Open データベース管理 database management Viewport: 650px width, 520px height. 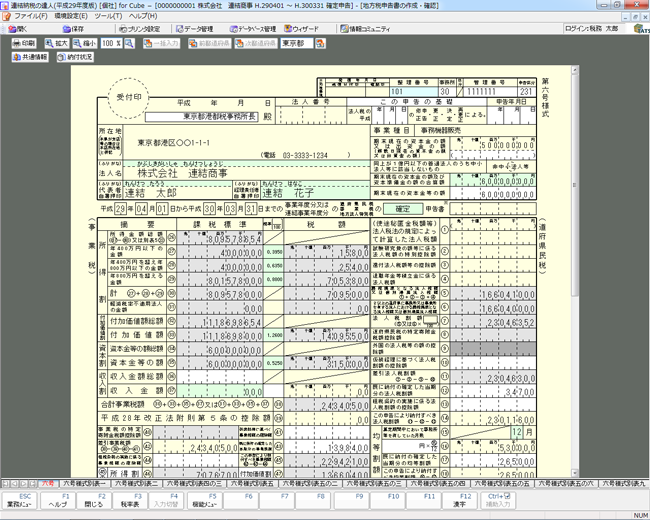(253, 29)
